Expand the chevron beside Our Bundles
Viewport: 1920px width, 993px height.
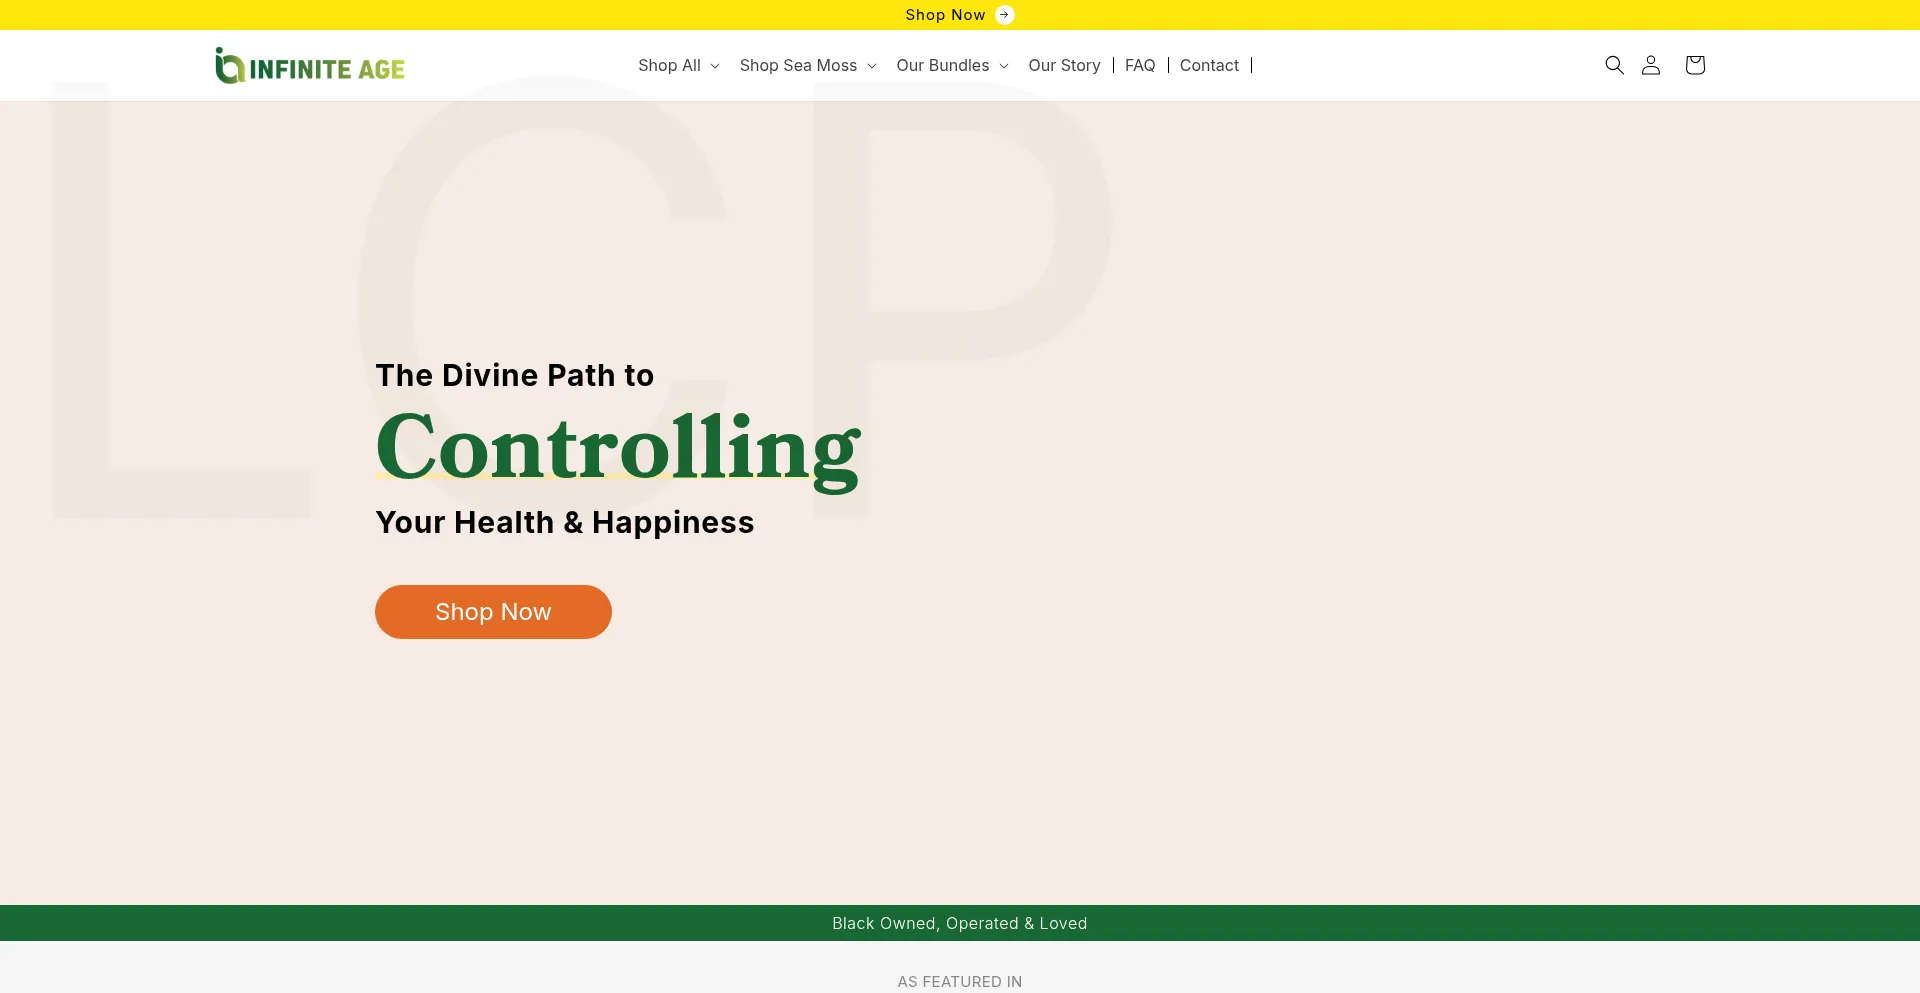pyautogui.click(x=1004, y=66)
